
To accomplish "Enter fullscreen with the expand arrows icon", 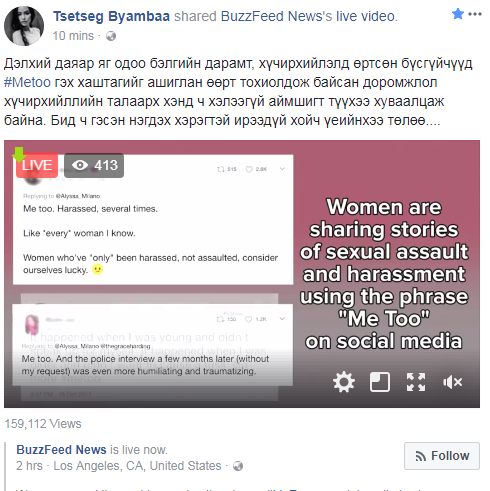I will [x=416, y=382].
